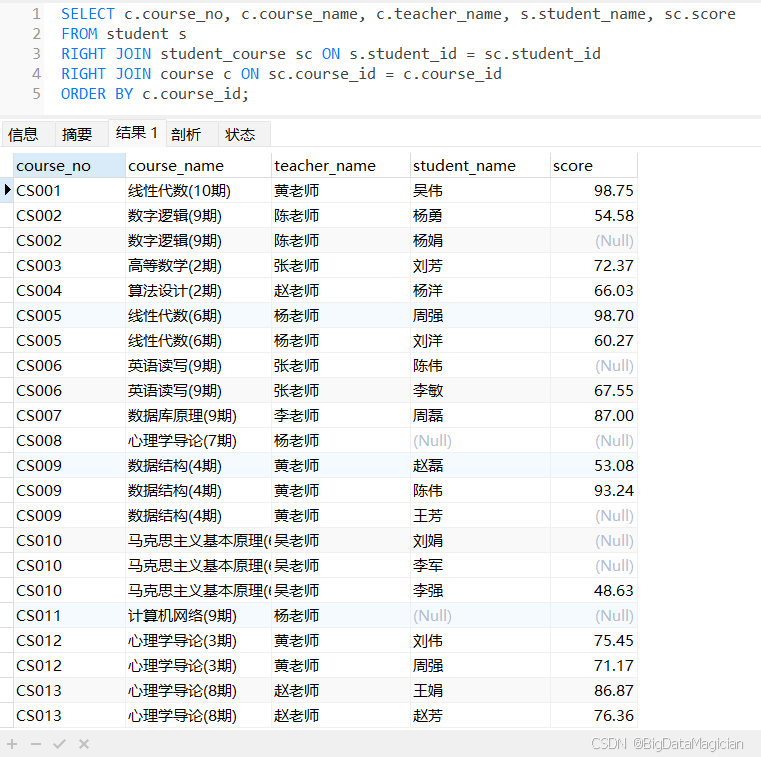The image size is (761, 757).
Task: Select the score cell 66.03
Action: [x=594, y=291]
